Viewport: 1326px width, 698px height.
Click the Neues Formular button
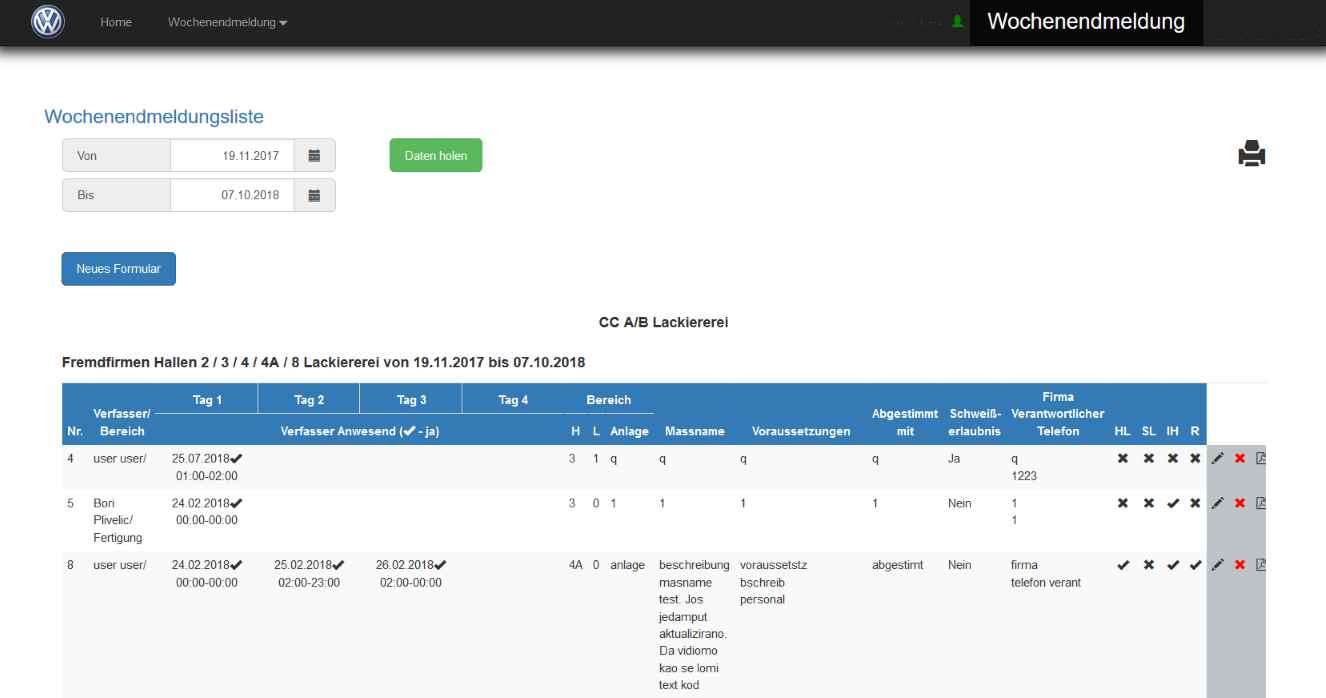point(118,269)
